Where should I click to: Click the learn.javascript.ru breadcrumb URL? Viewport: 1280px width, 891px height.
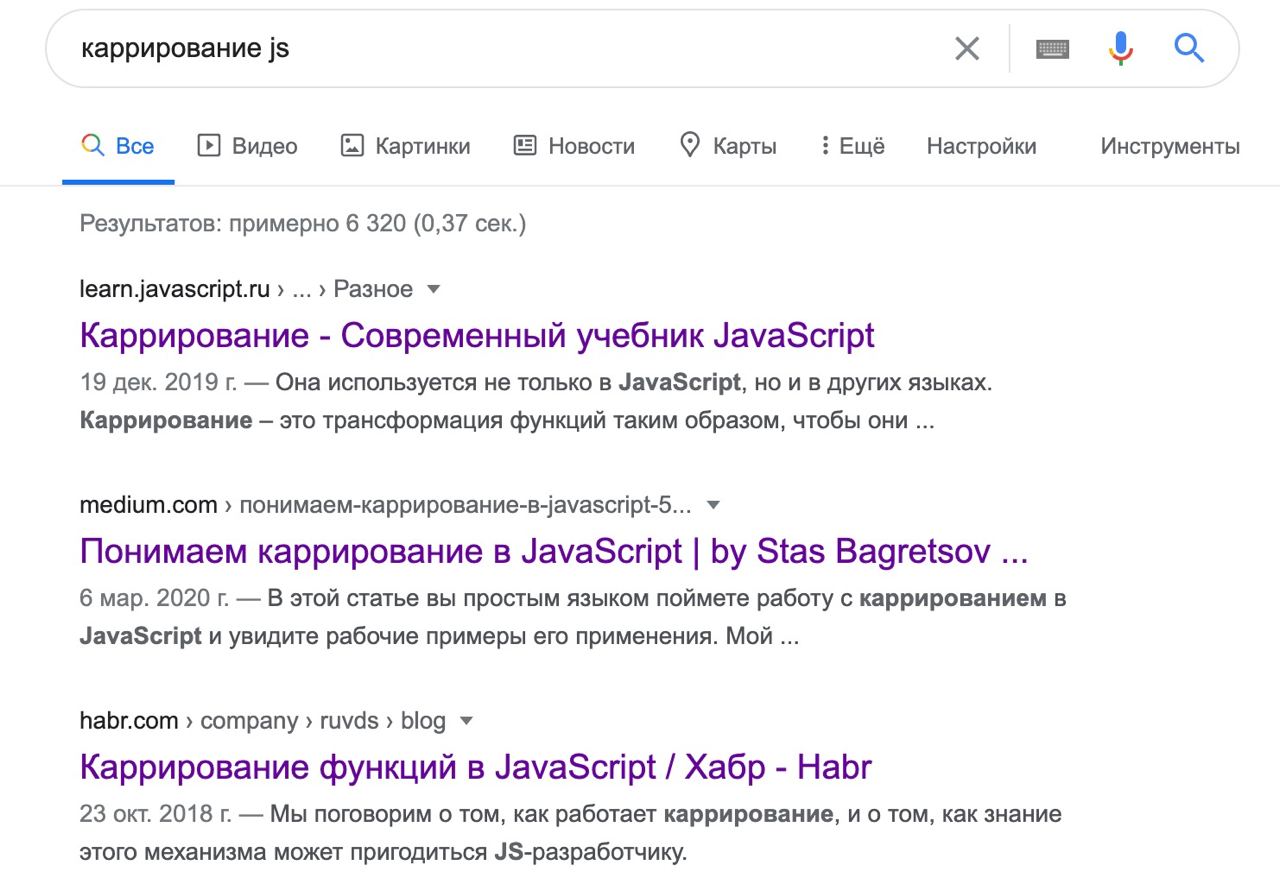[x=246, y=289]
